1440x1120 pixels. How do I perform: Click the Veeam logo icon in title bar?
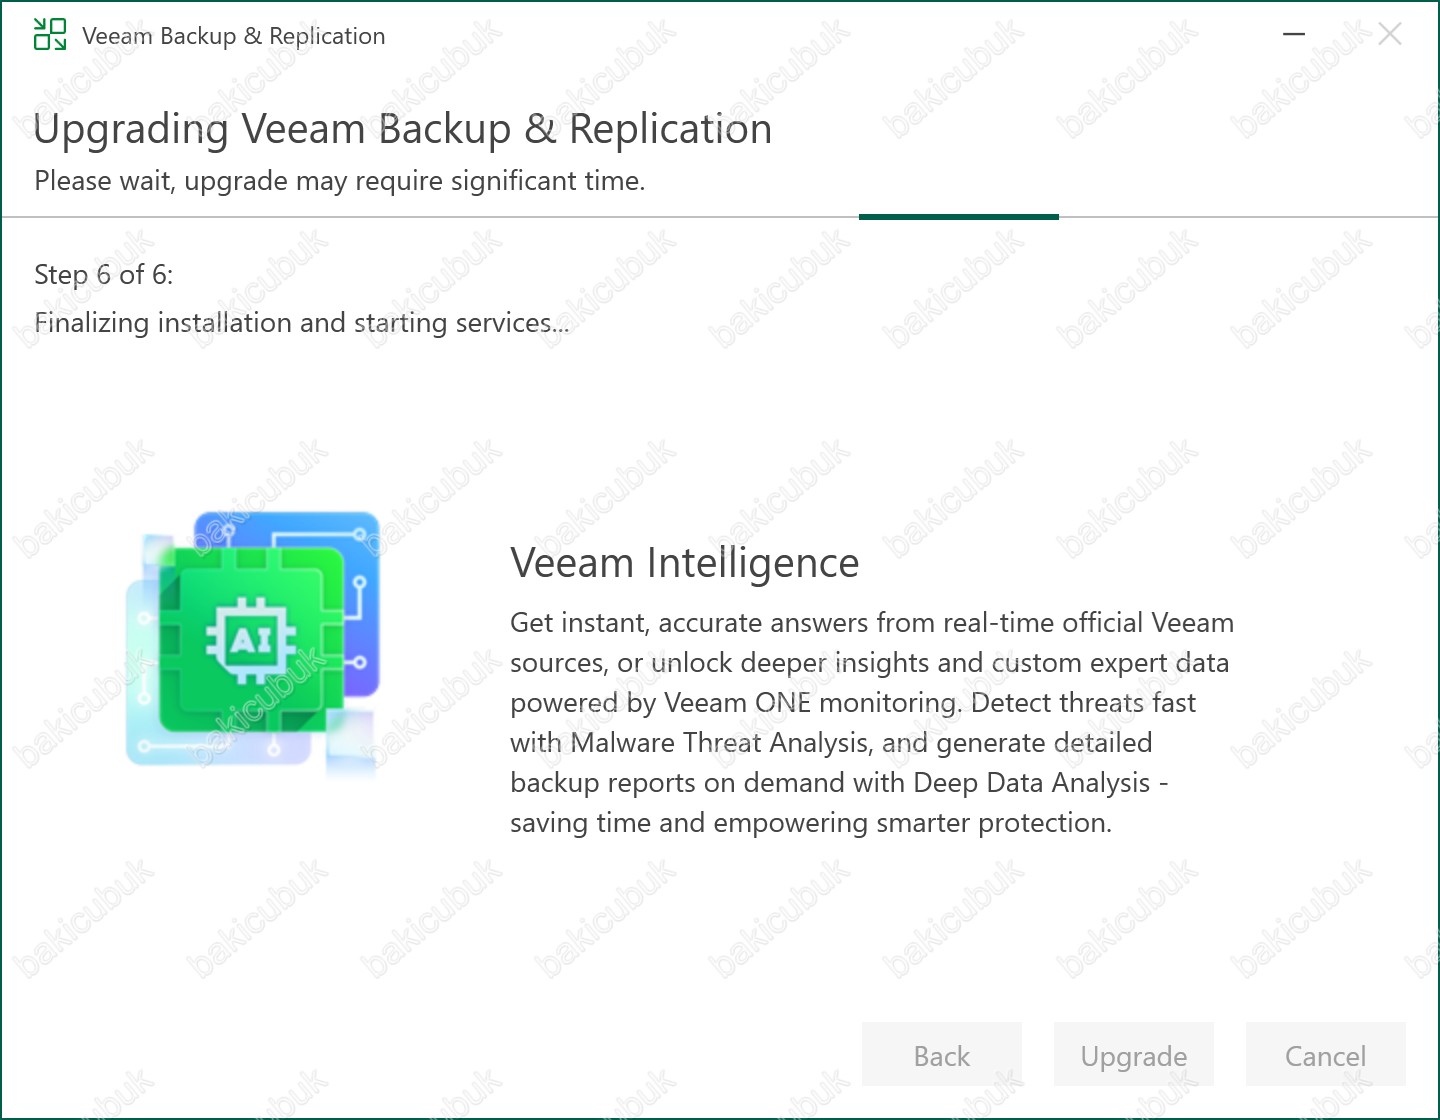click(x=50, y=34)
